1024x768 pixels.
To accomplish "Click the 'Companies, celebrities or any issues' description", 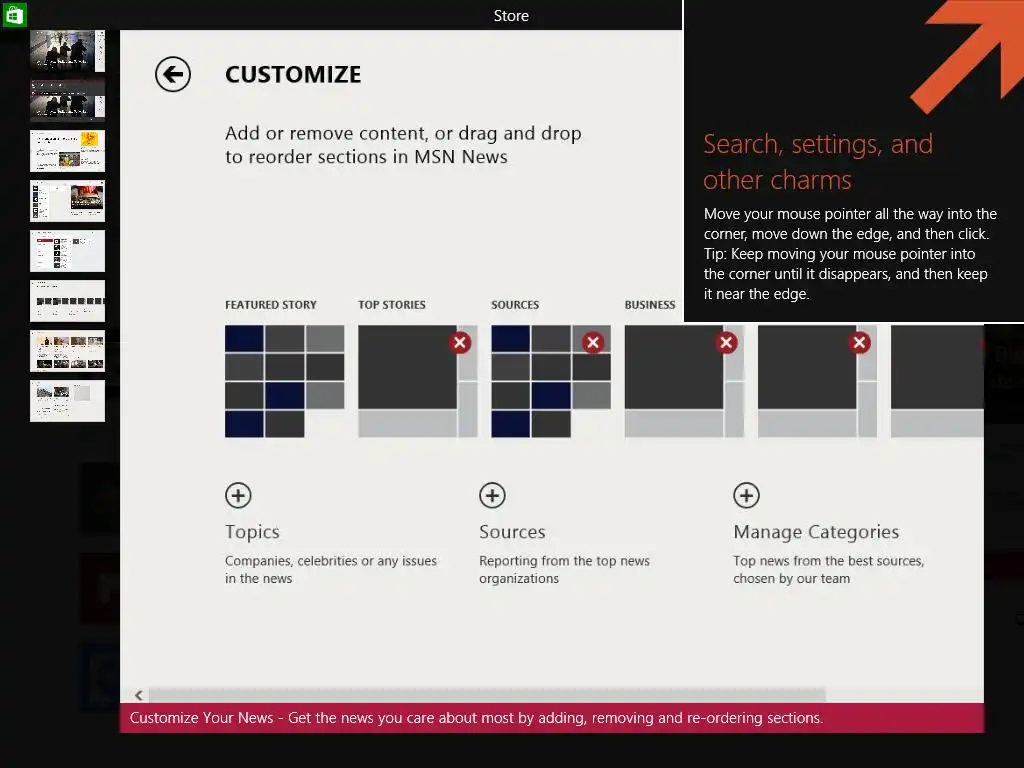I will pyautogui.click(x=331, y=569).
